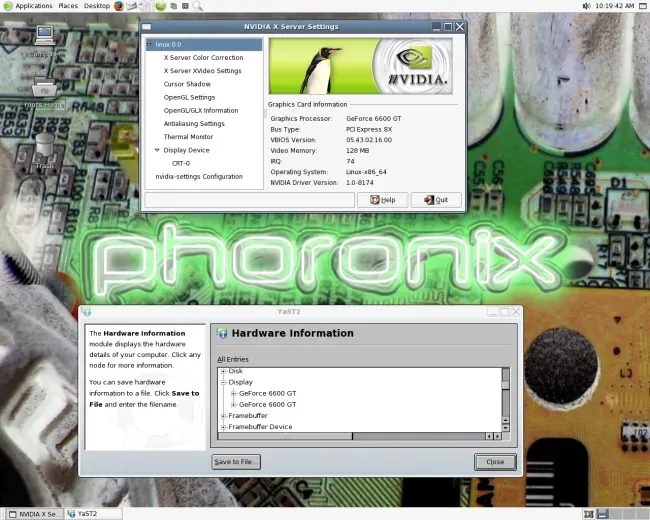The image size is (650, 520).
Task: Switch to YaST2 taskbar entry
Action: [x=94, y=514]
